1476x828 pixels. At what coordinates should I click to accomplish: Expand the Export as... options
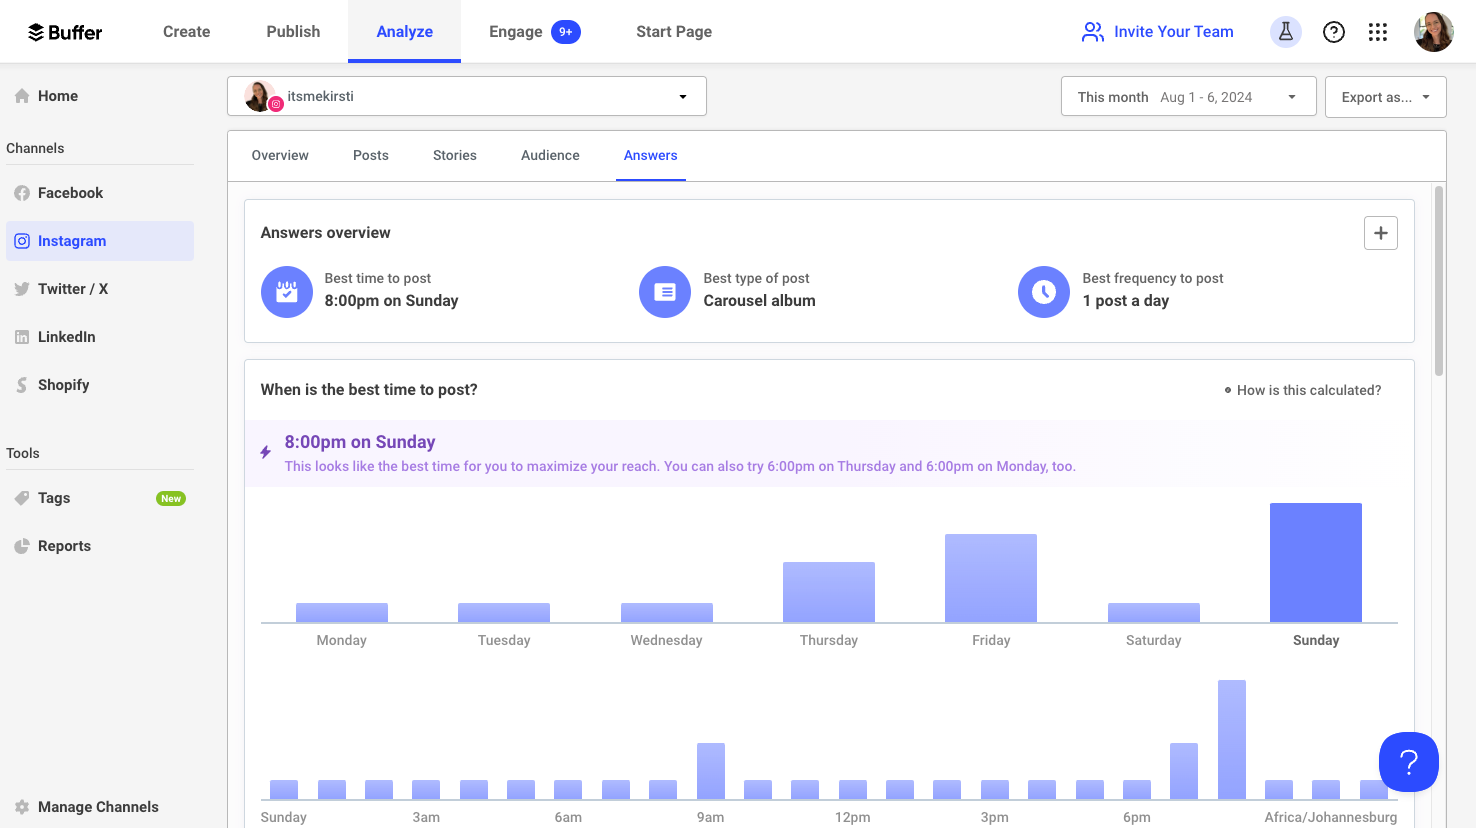click(1385, 96)
